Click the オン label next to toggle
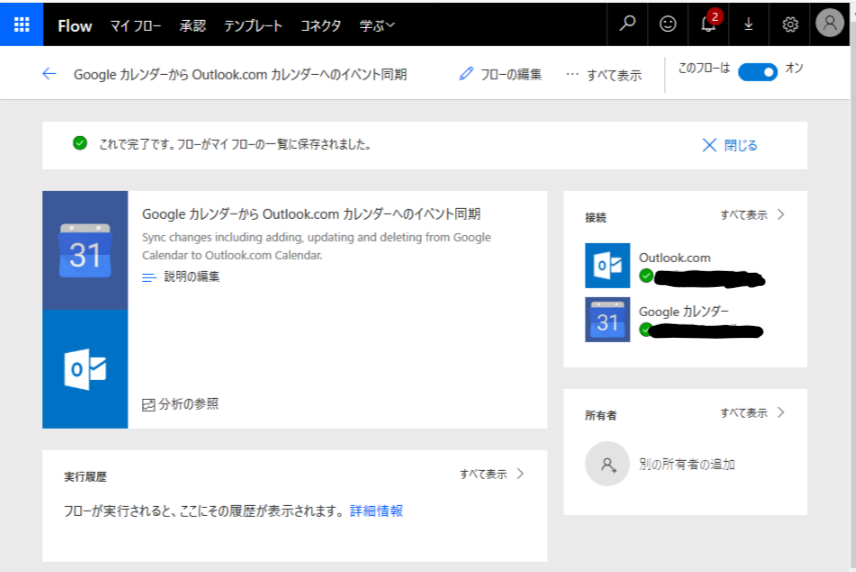856x572 pixels. [x=794, y=68]
